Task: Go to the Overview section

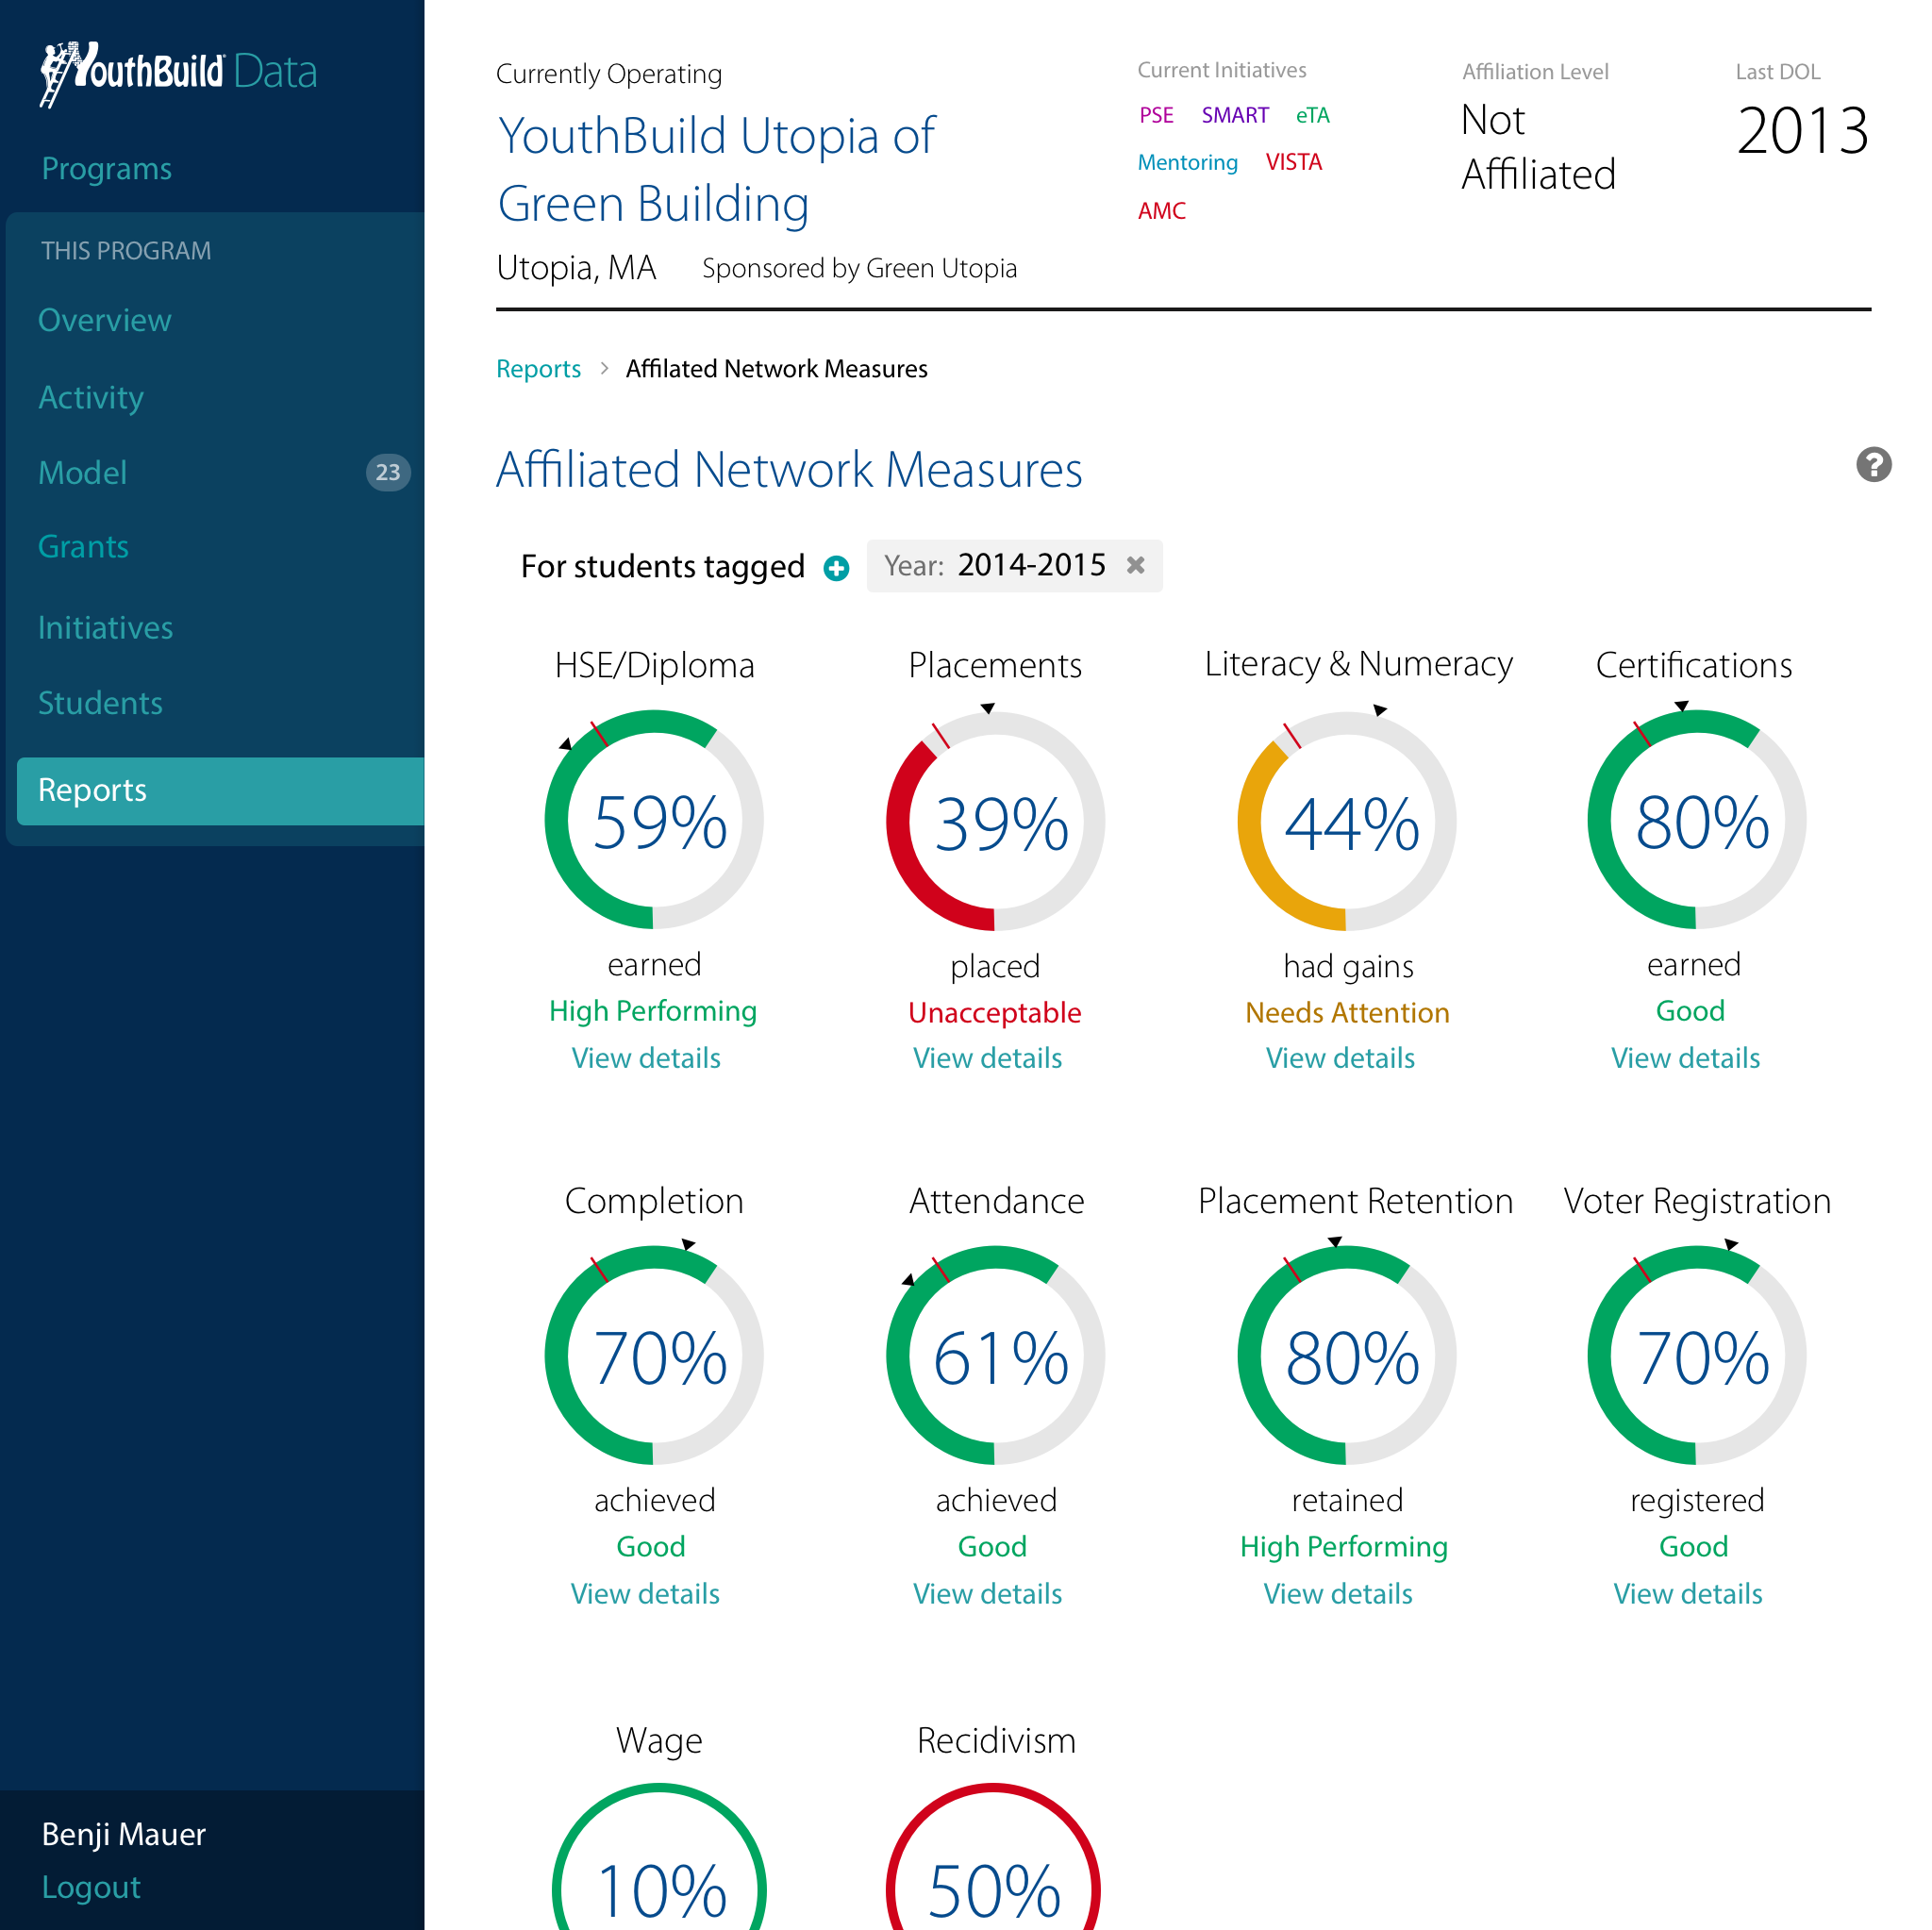Action: 105,320
